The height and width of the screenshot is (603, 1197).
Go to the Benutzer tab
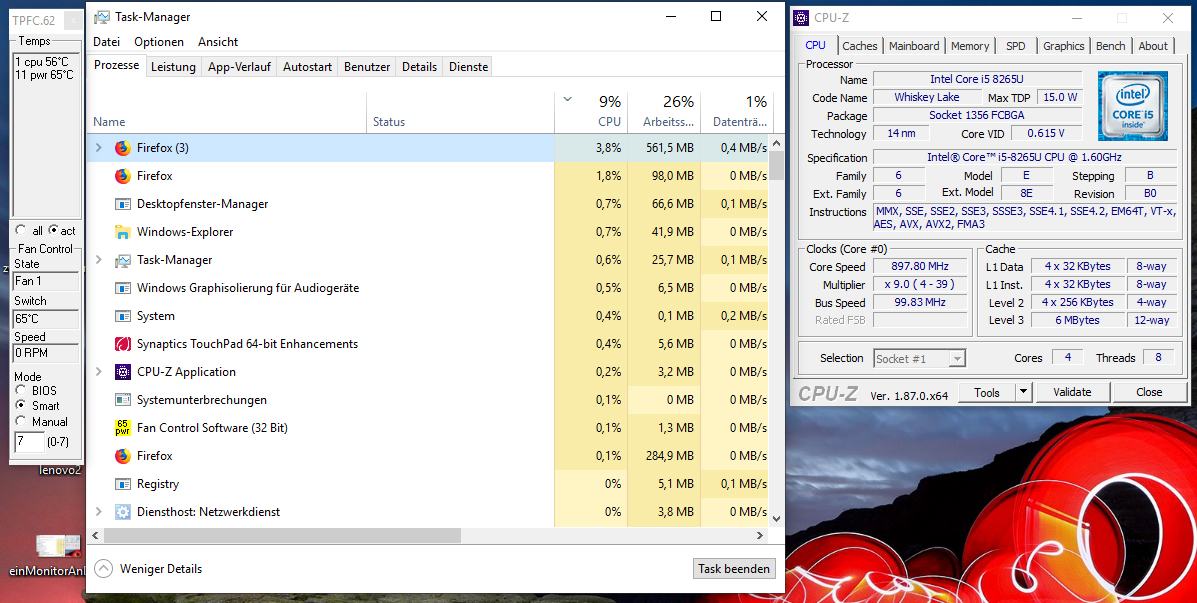(367, 67)
